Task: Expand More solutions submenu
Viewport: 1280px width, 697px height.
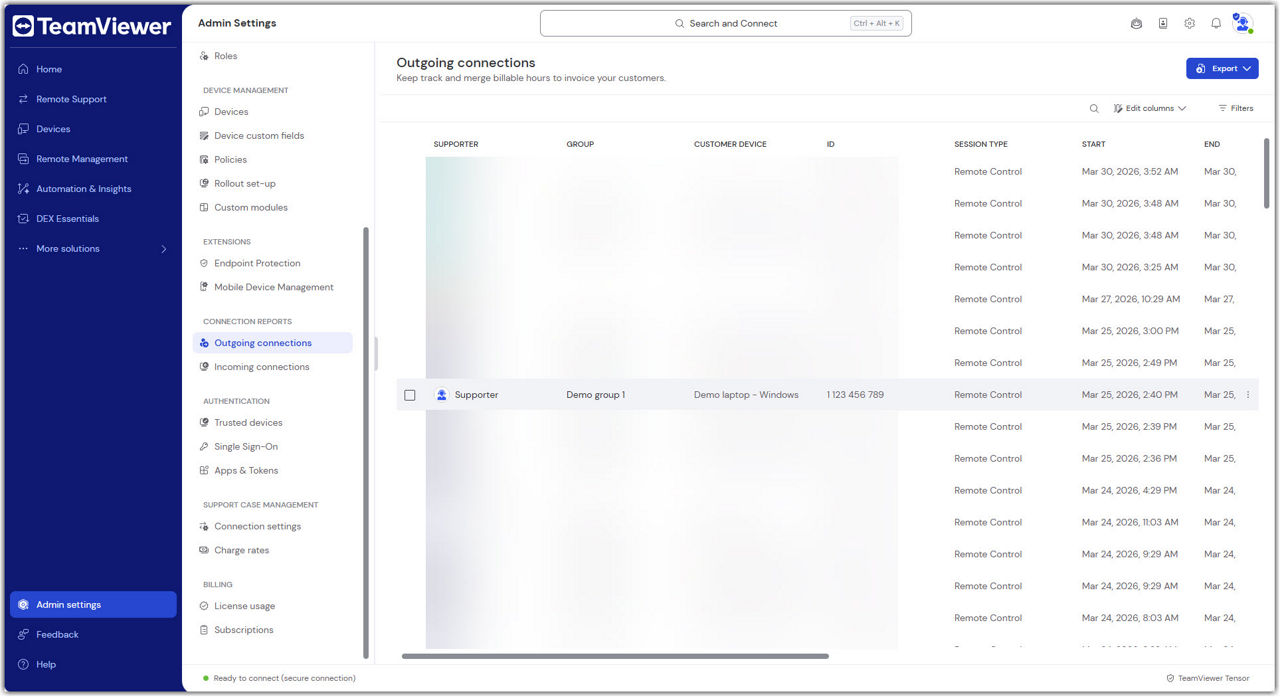Action: click(93, 249)
